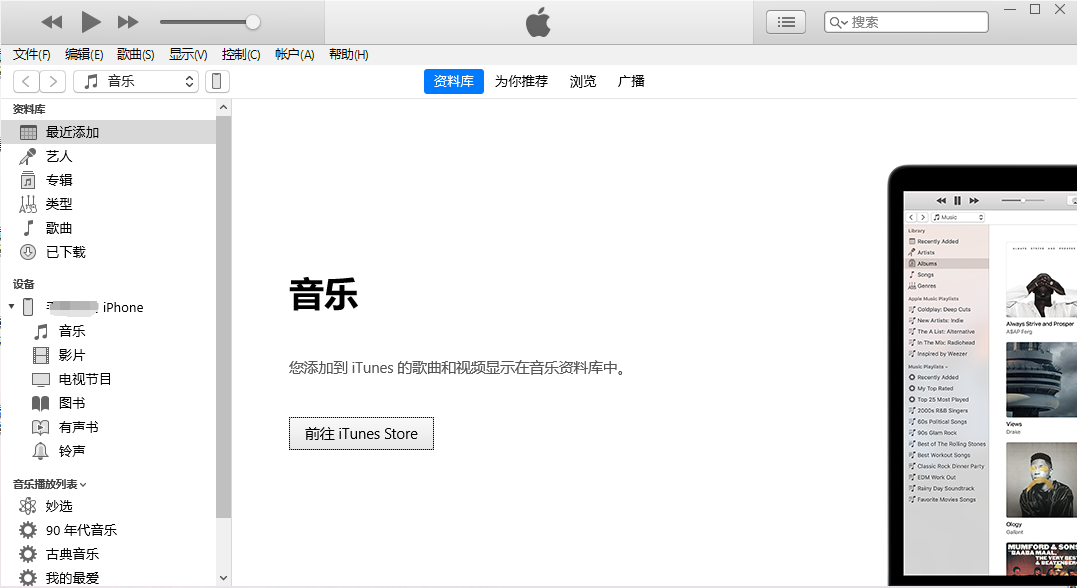Click the rewind previous track button
The image size is (1077, 588).
tap(52, 22)
